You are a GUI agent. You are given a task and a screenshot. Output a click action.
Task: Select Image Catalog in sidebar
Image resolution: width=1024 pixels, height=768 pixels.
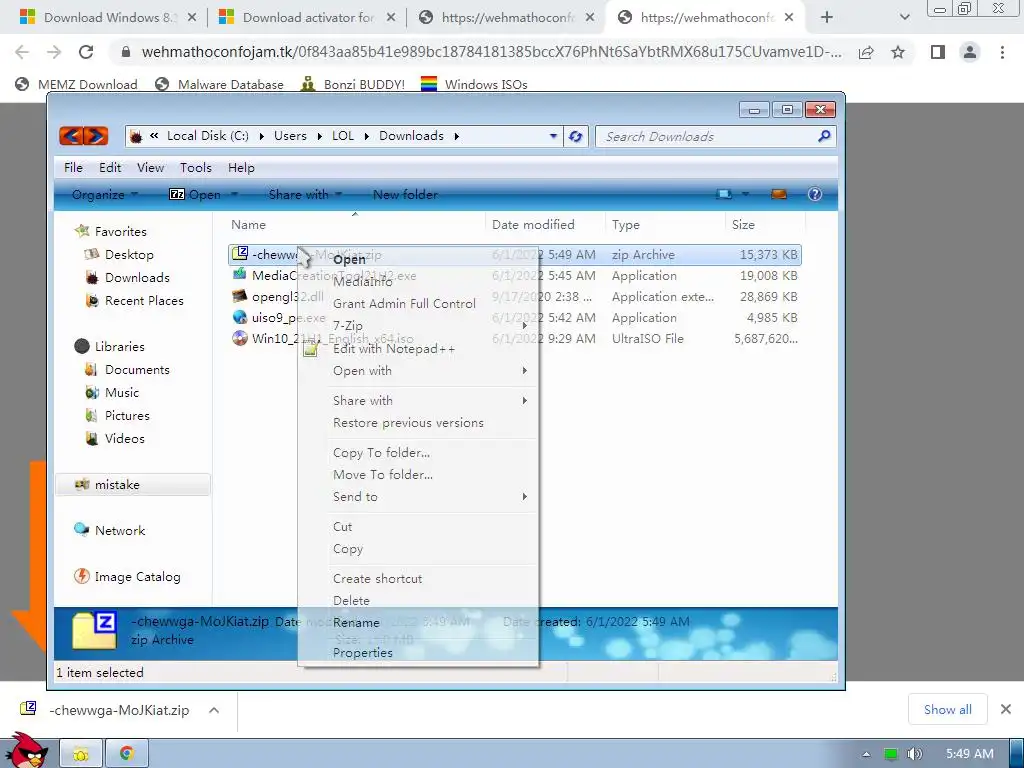tap(127, 577)
